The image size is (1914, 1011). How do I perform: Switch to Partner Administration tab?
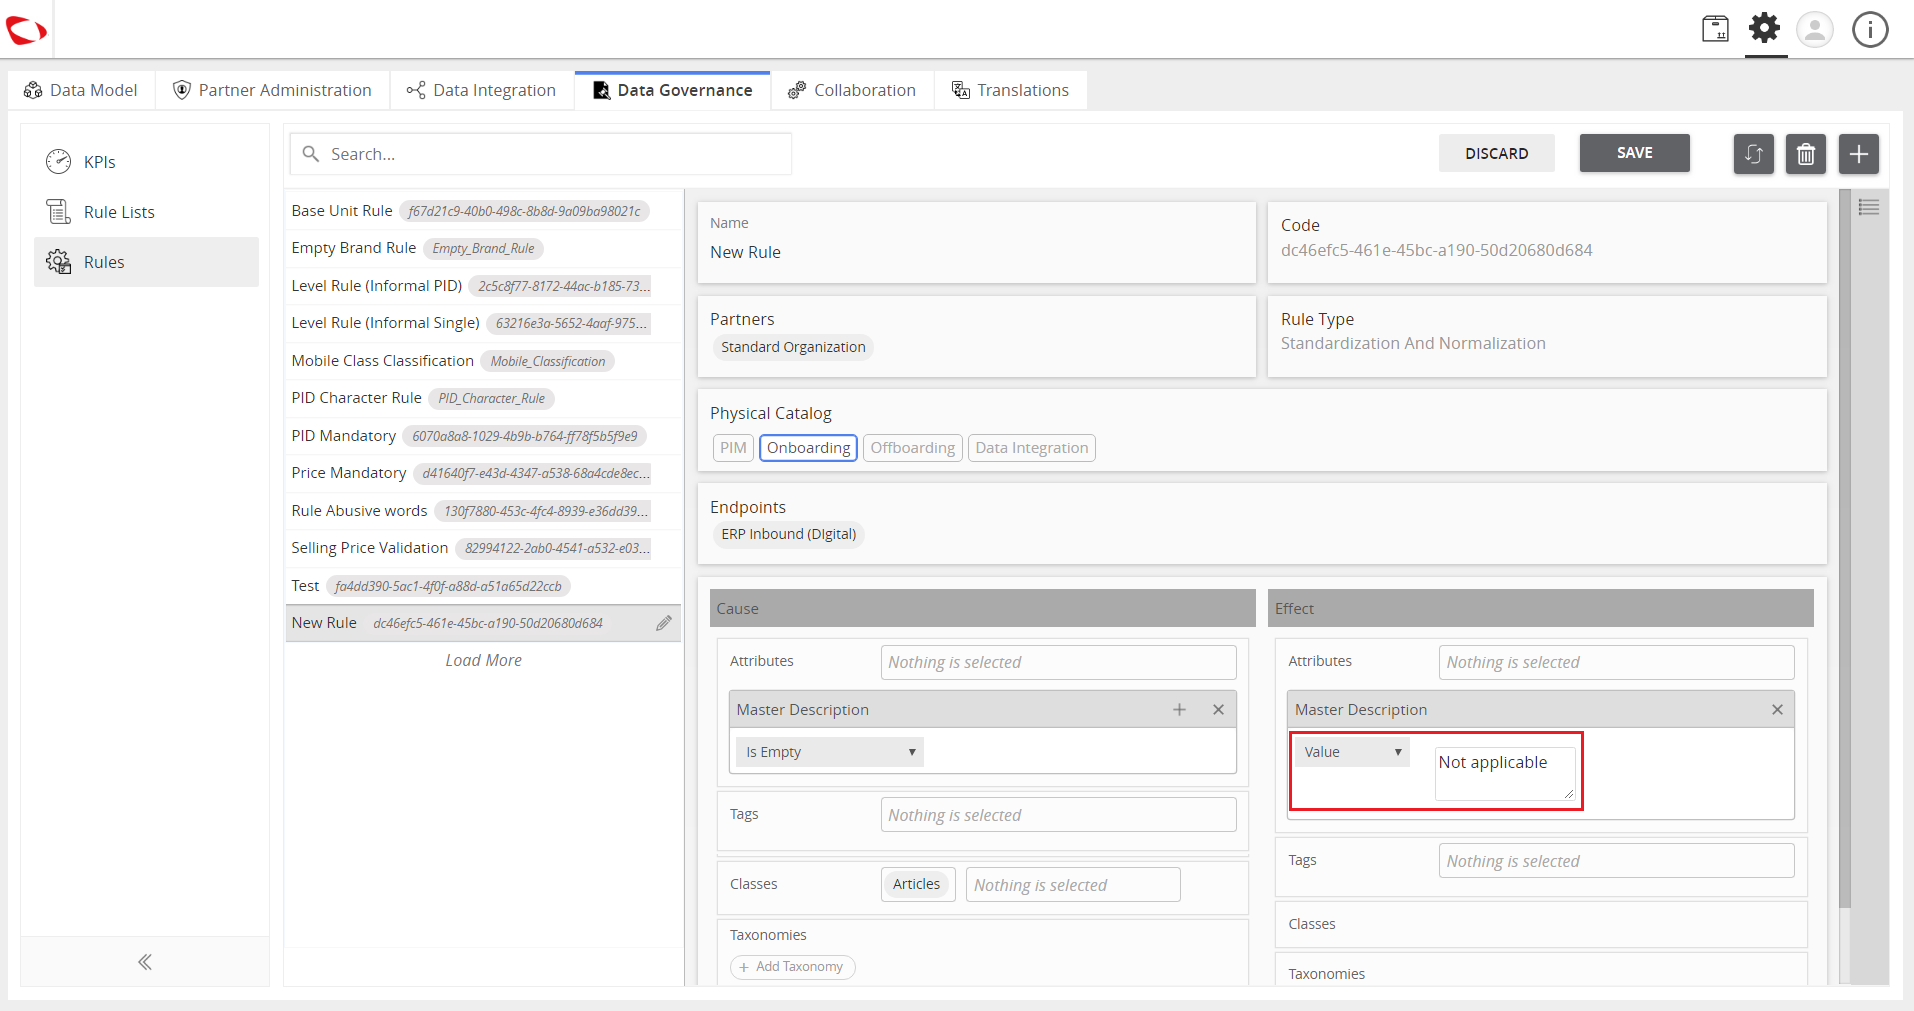tap(272, 90)
